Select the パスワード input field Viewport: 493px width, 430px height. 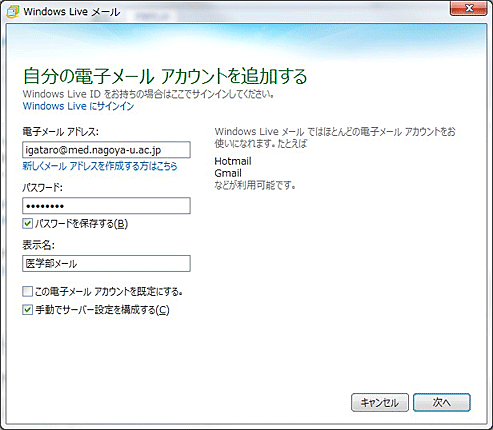106,206
